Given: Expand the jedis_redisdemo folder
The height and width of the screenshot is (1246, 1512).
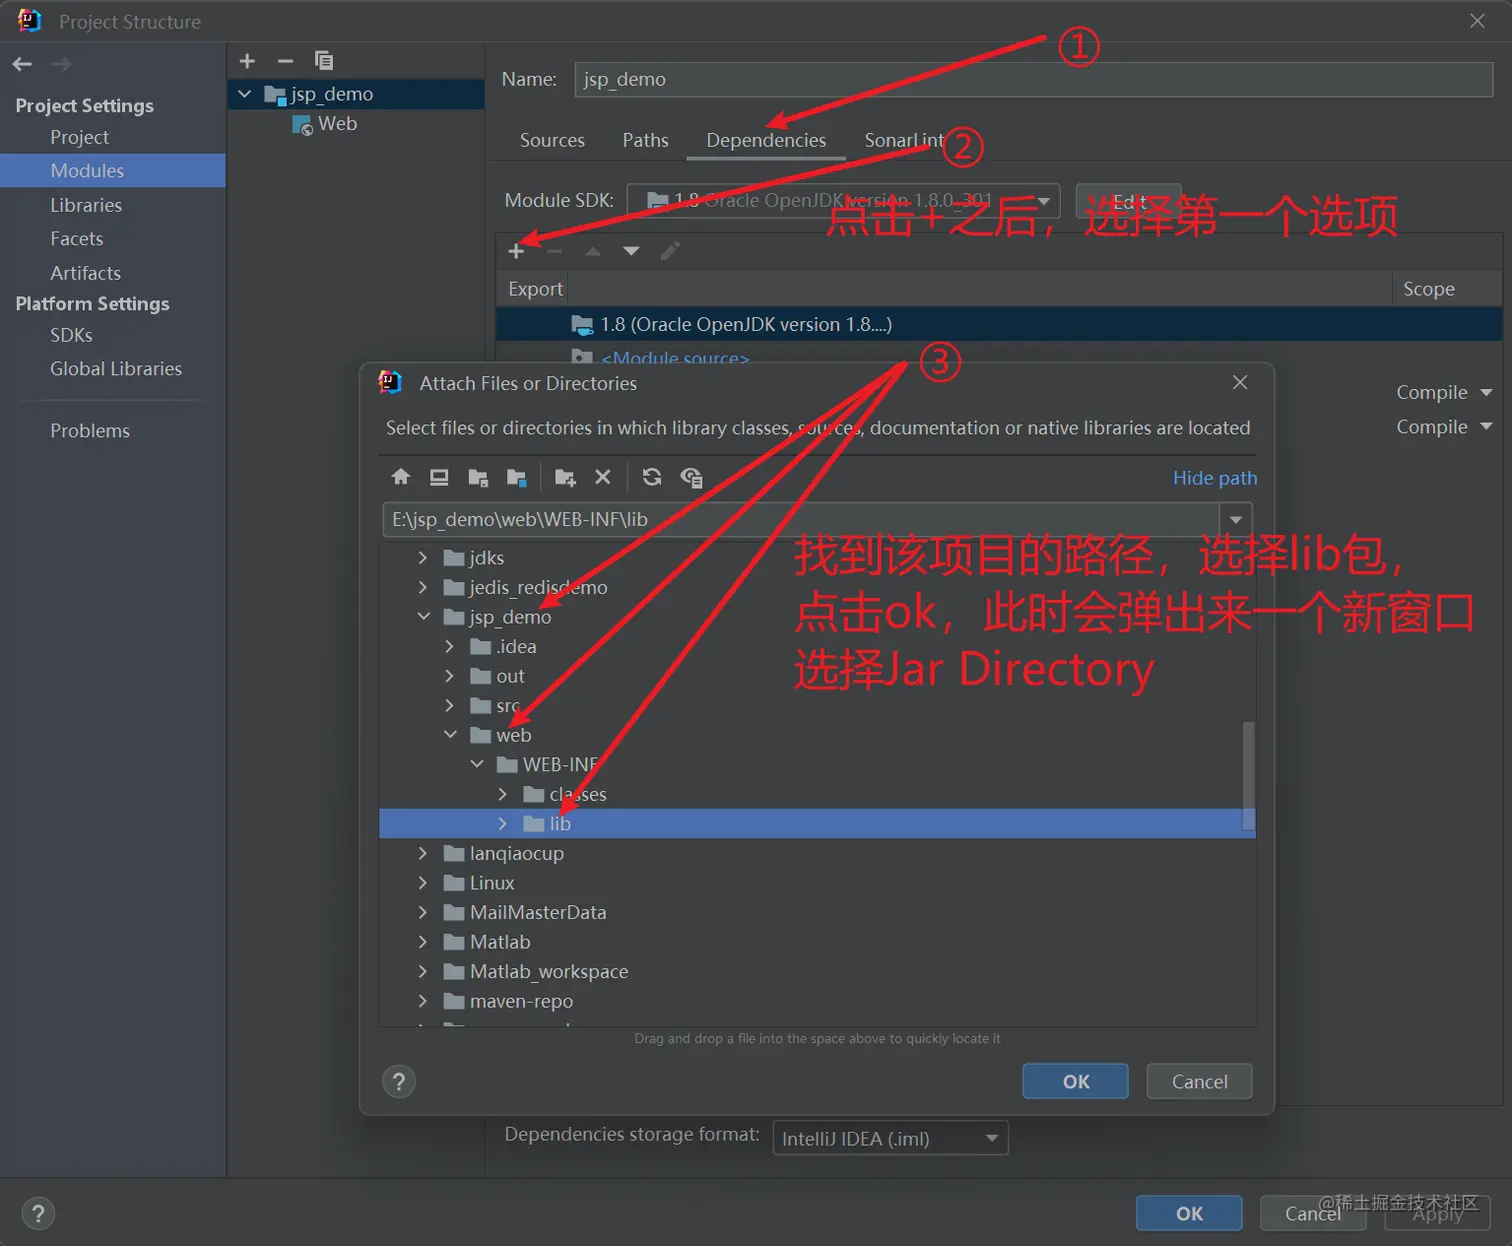Looking at the screenshot, I should pos(423,587).
